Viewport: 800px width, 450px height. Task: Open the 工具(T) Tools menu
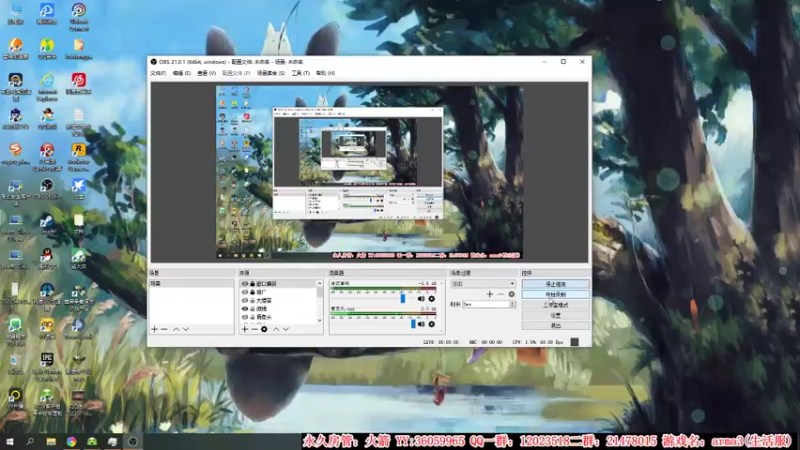[301, 73]
